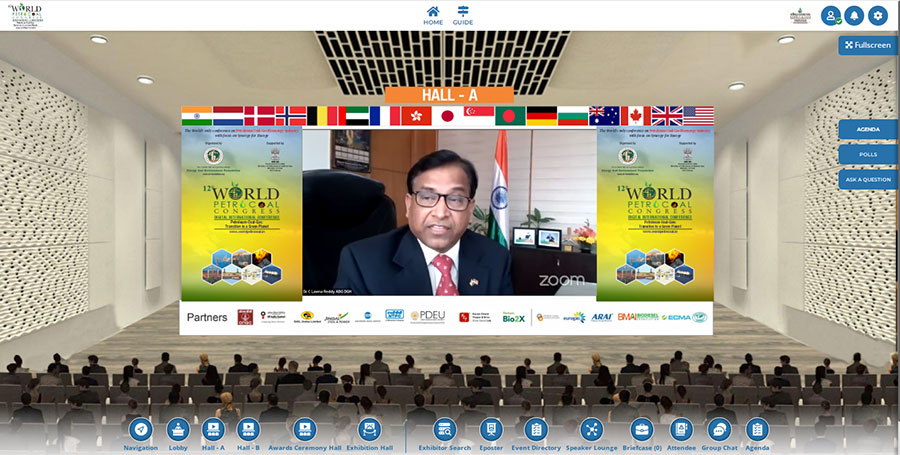
Task: Open the notifications bell icon
Action: coord(854,15)
